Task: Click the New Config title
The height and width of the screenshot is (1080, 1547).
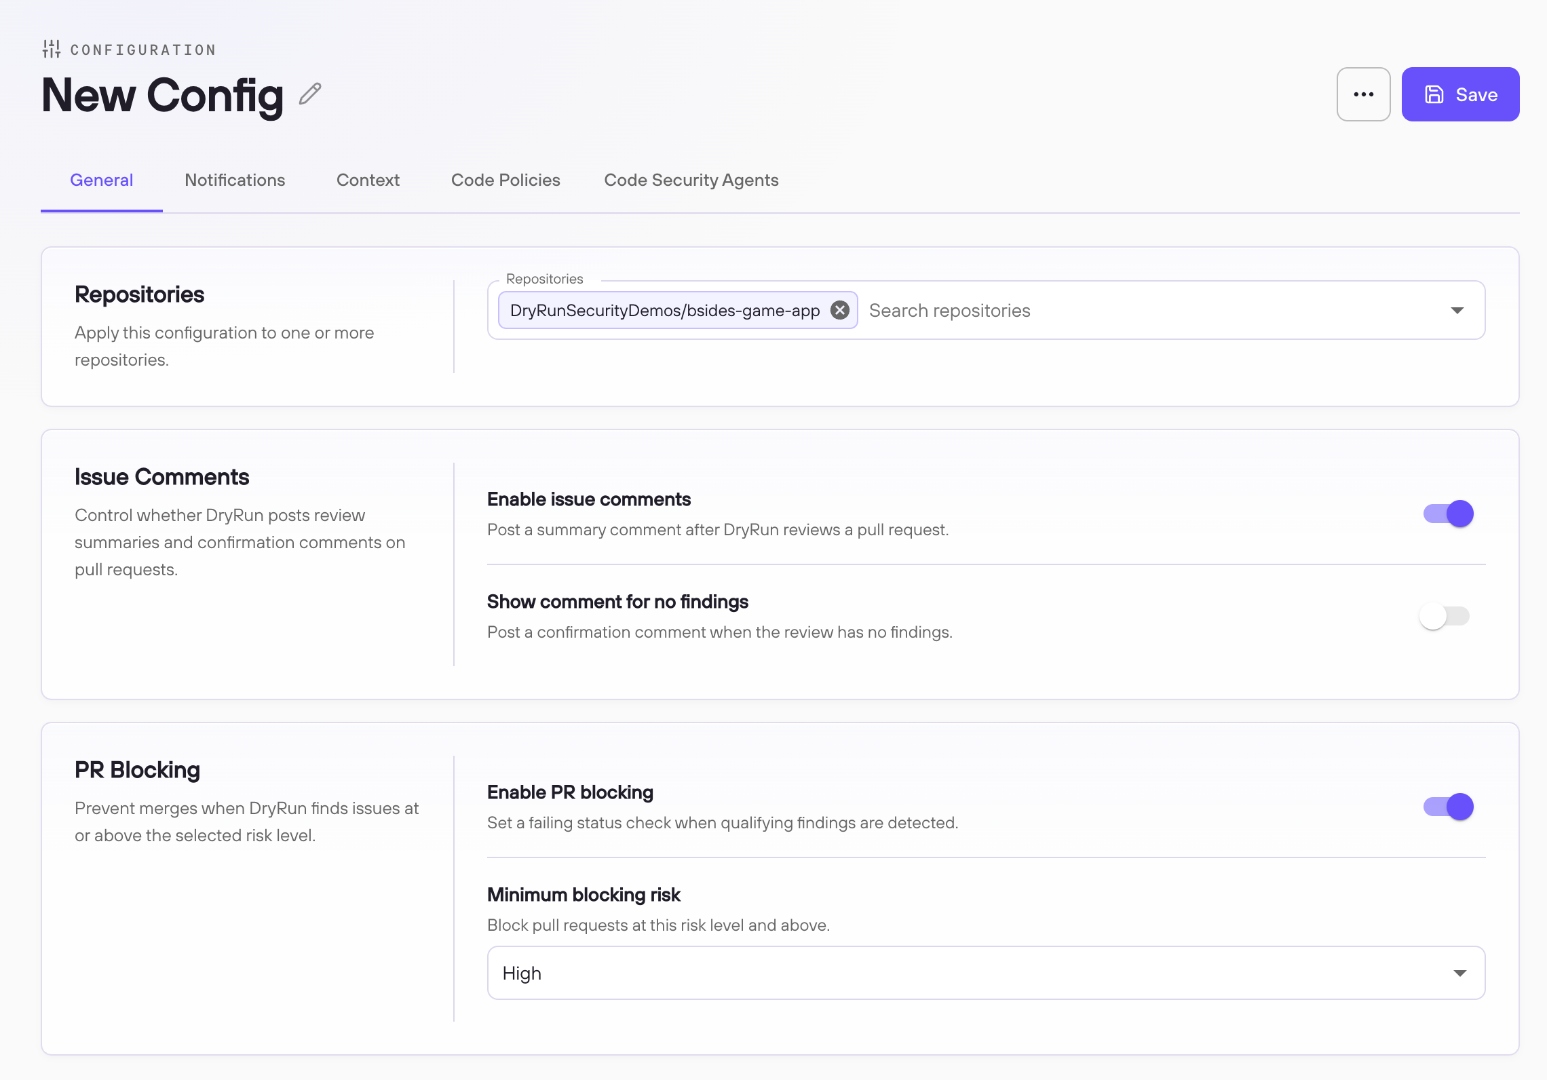Action: click(x=163, y=96)
